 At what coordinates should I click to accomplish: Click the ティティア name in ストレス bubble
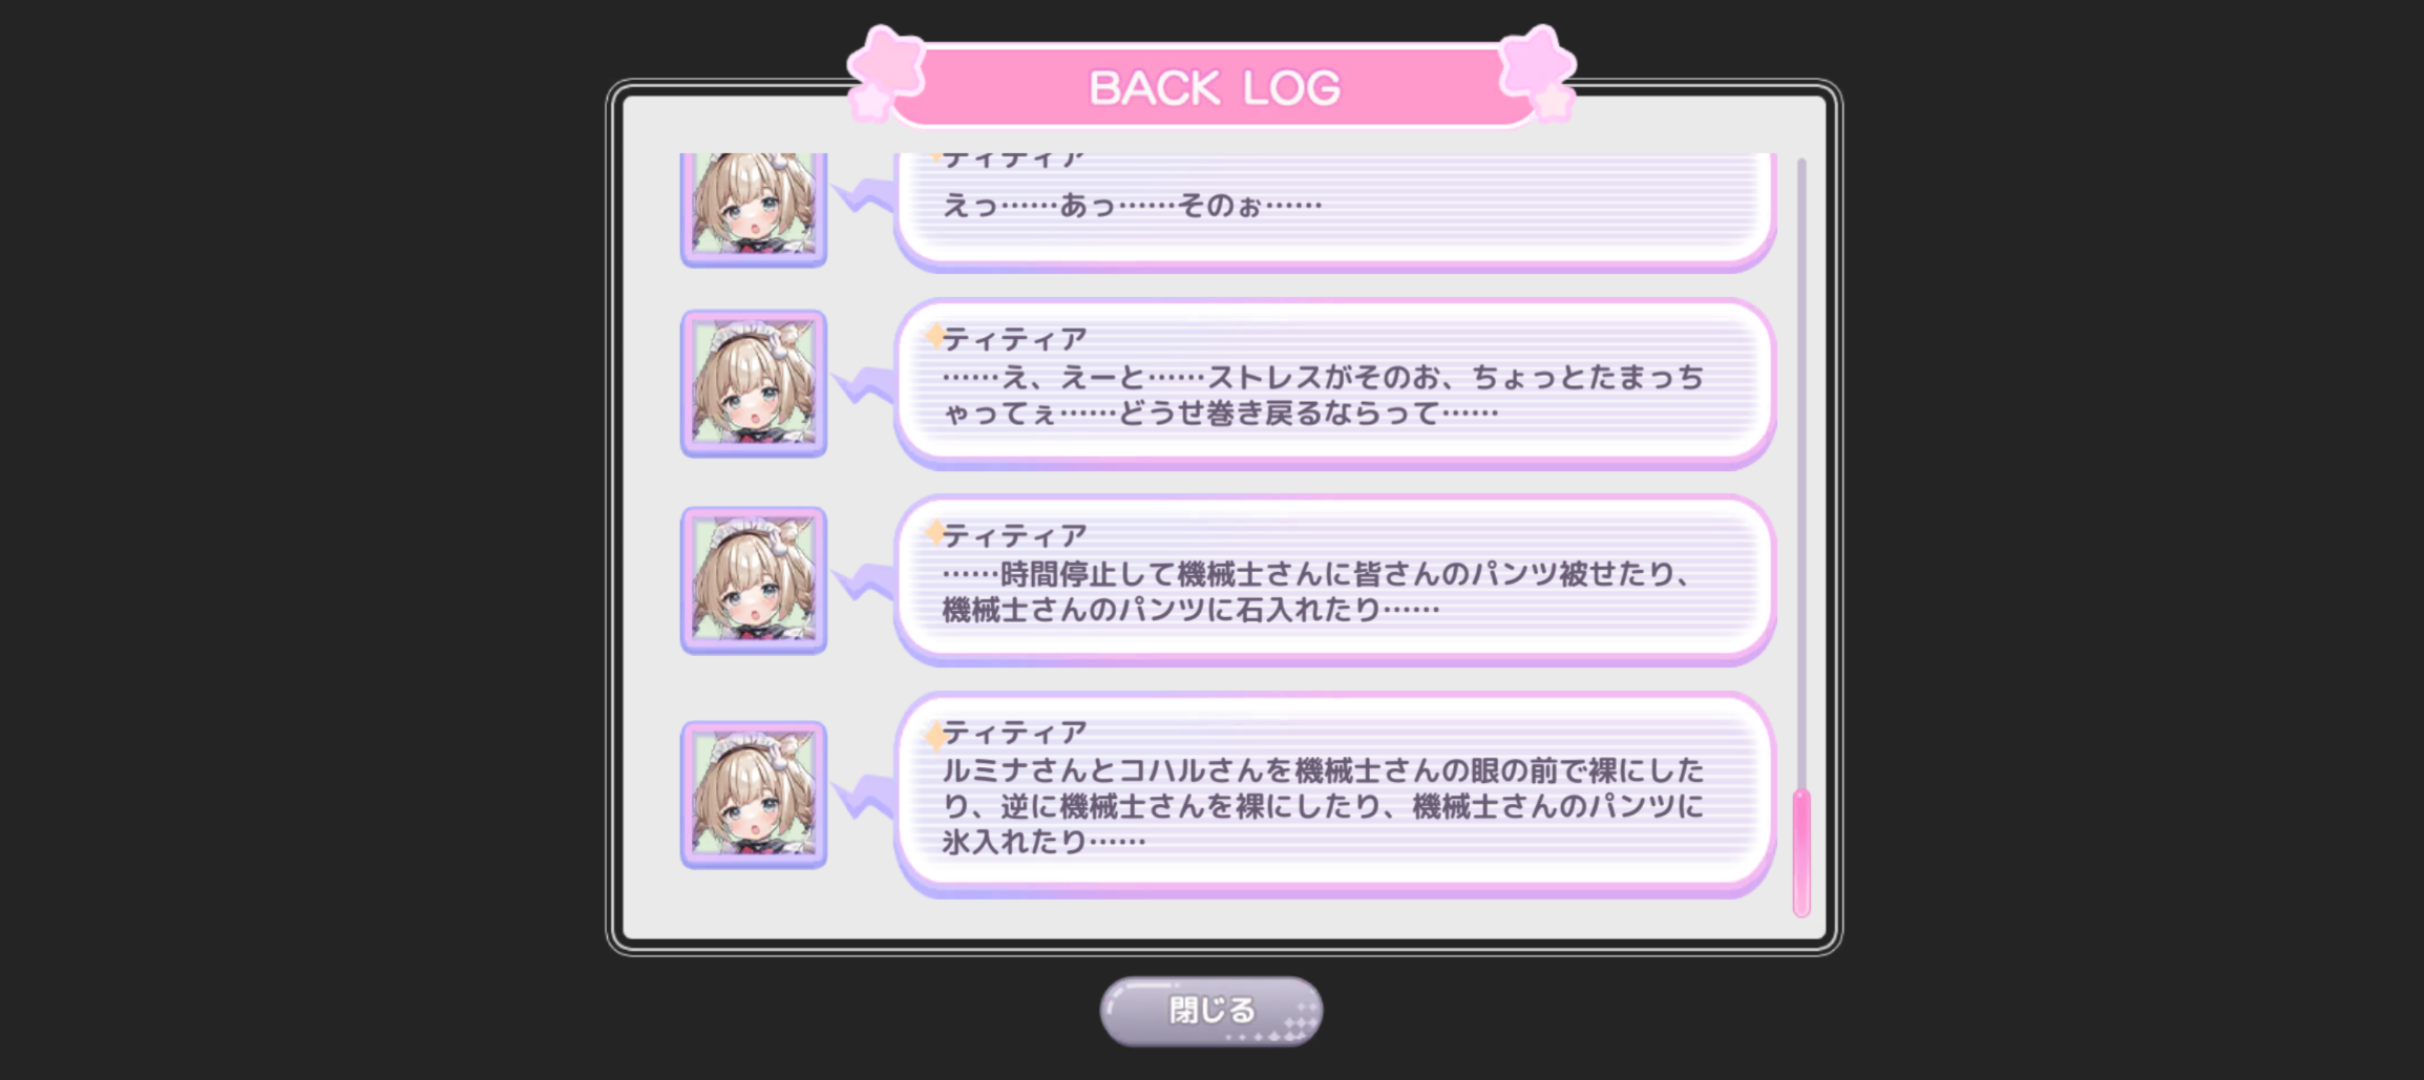tap(1015, 339)
